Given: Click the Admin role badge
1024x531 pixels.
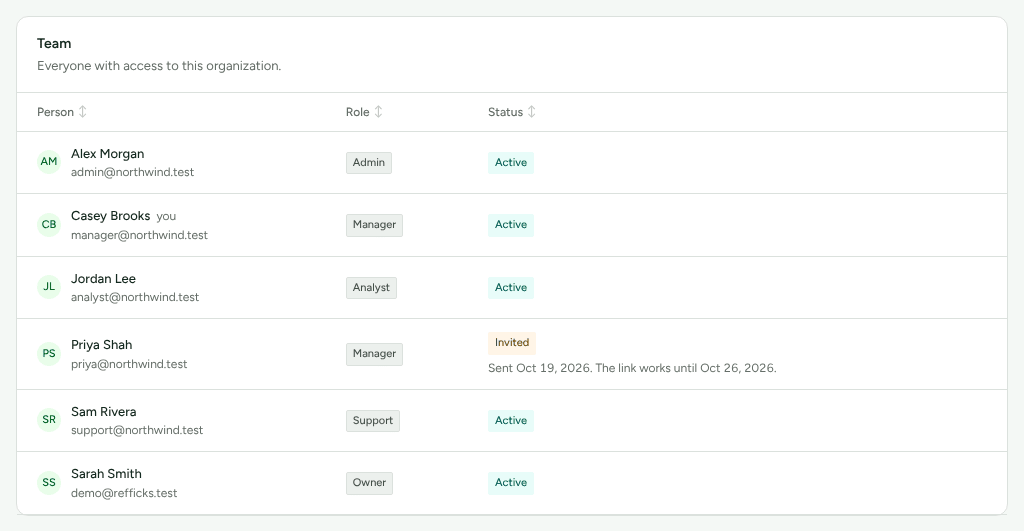Looking at the screenshot, I should 369,163.
